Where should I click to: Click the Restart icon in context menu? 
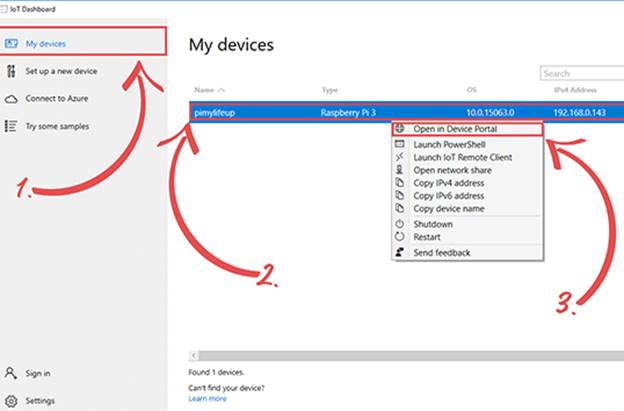point(401,236)
